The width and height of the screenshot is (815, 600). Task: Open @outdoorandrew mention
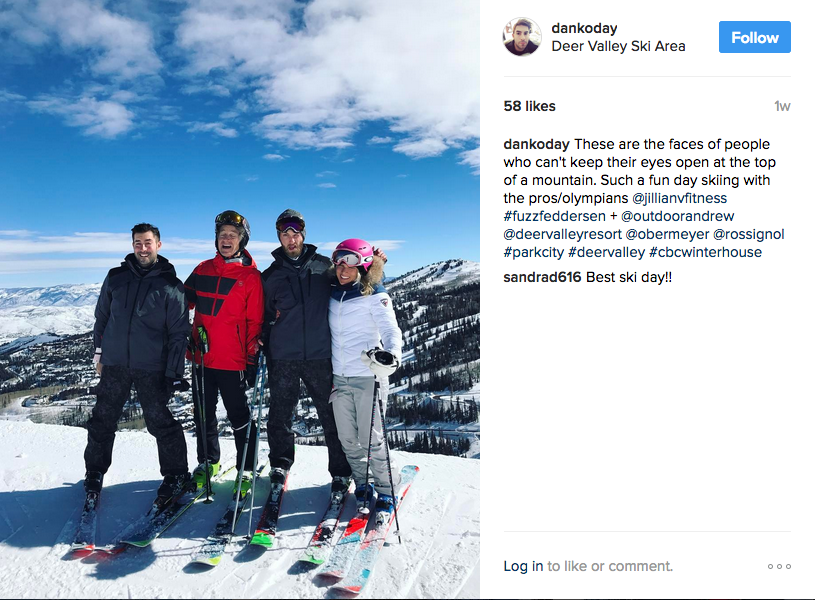tap(677, 216)
